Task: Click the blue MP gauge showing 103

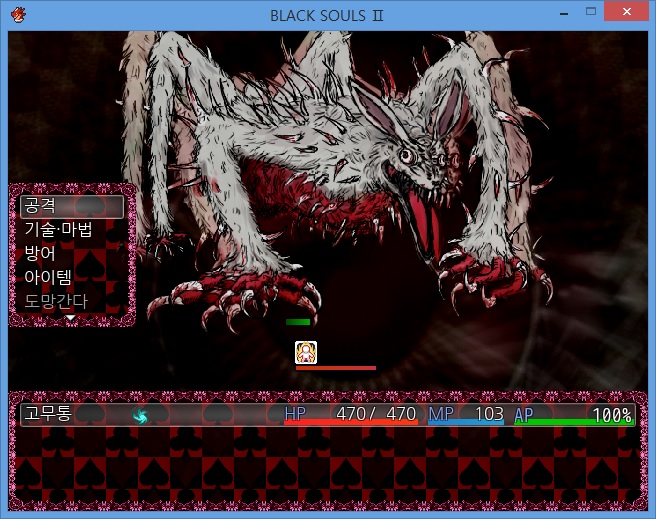Action: pos(466,422)
